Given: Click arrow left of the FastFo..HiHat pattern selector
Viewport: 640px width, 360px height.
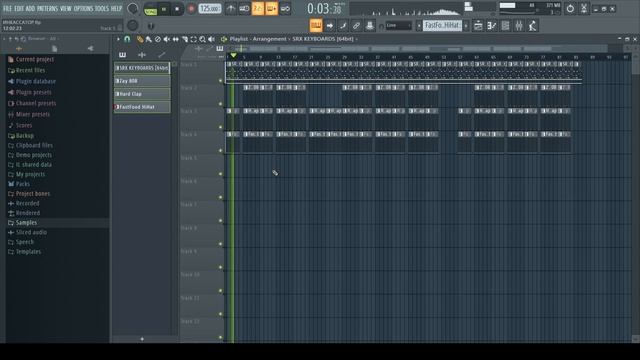Looking at the screenshot, I should click(419, 26).
